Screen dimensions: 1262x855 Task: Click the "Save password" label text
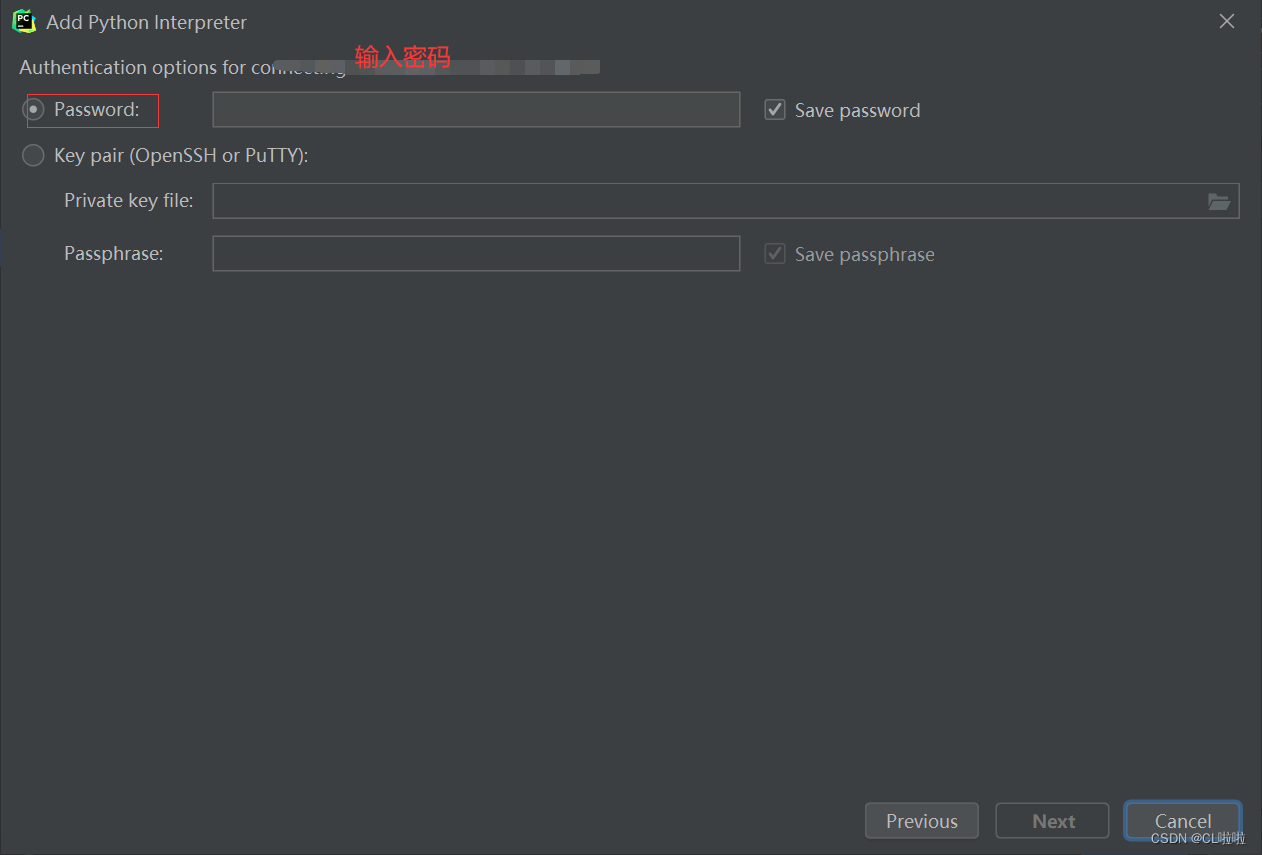point(857,111)
